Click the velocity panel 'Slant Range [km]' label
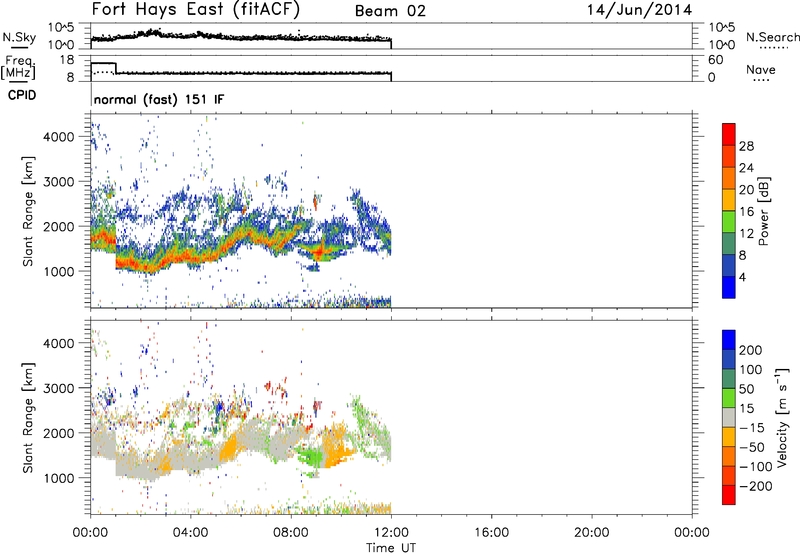 tap(28, 417)
